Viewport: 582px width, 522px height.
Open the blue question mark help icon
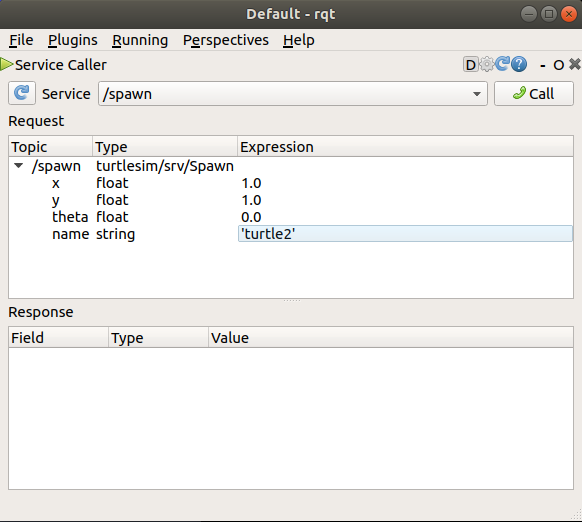(x=519, y=64)
